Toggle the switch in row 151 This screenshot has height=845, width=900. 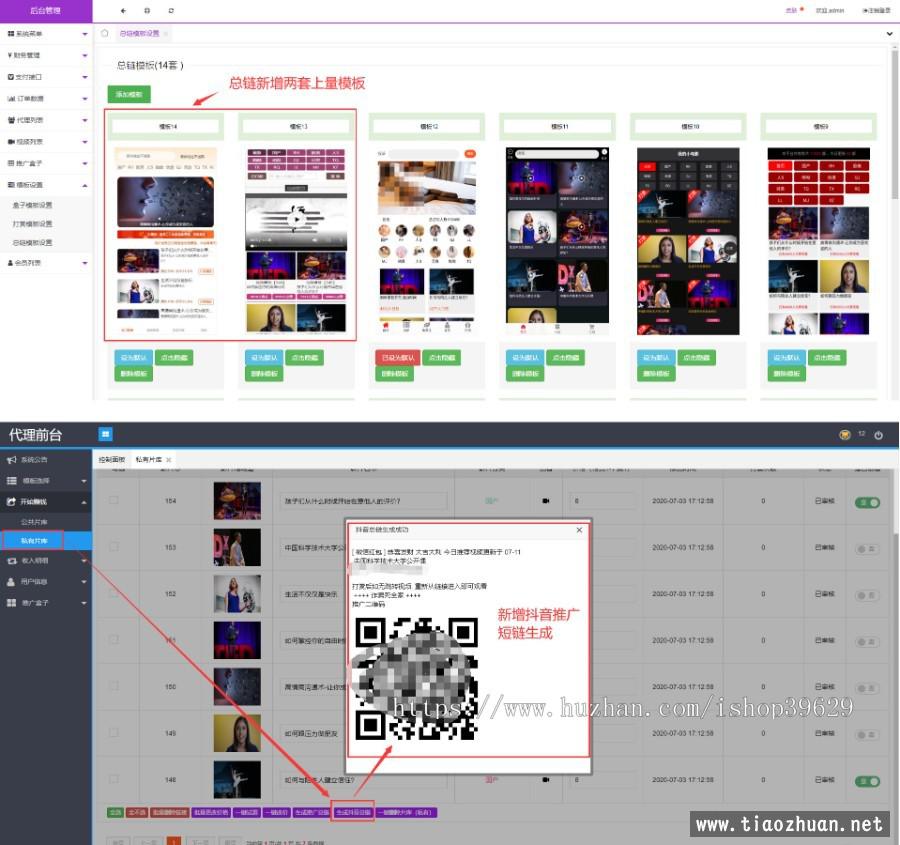tap(867, 642)
